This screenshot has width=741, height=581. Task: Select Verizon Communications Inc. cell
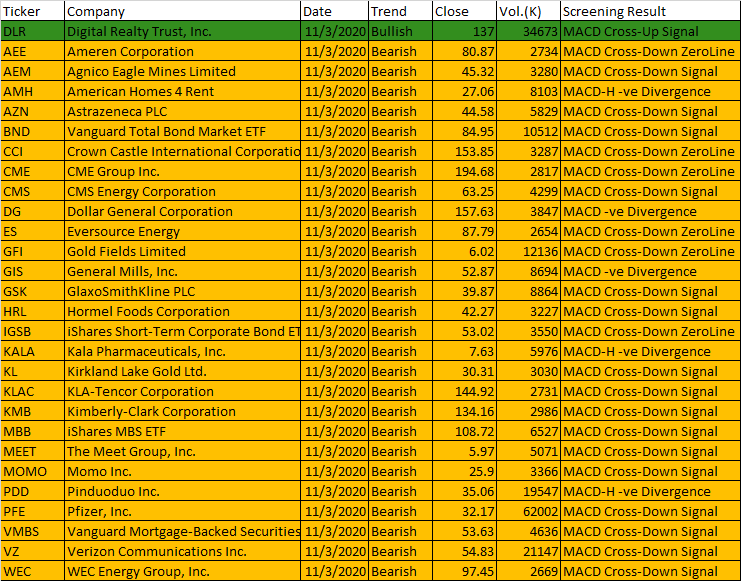point(182,552)
